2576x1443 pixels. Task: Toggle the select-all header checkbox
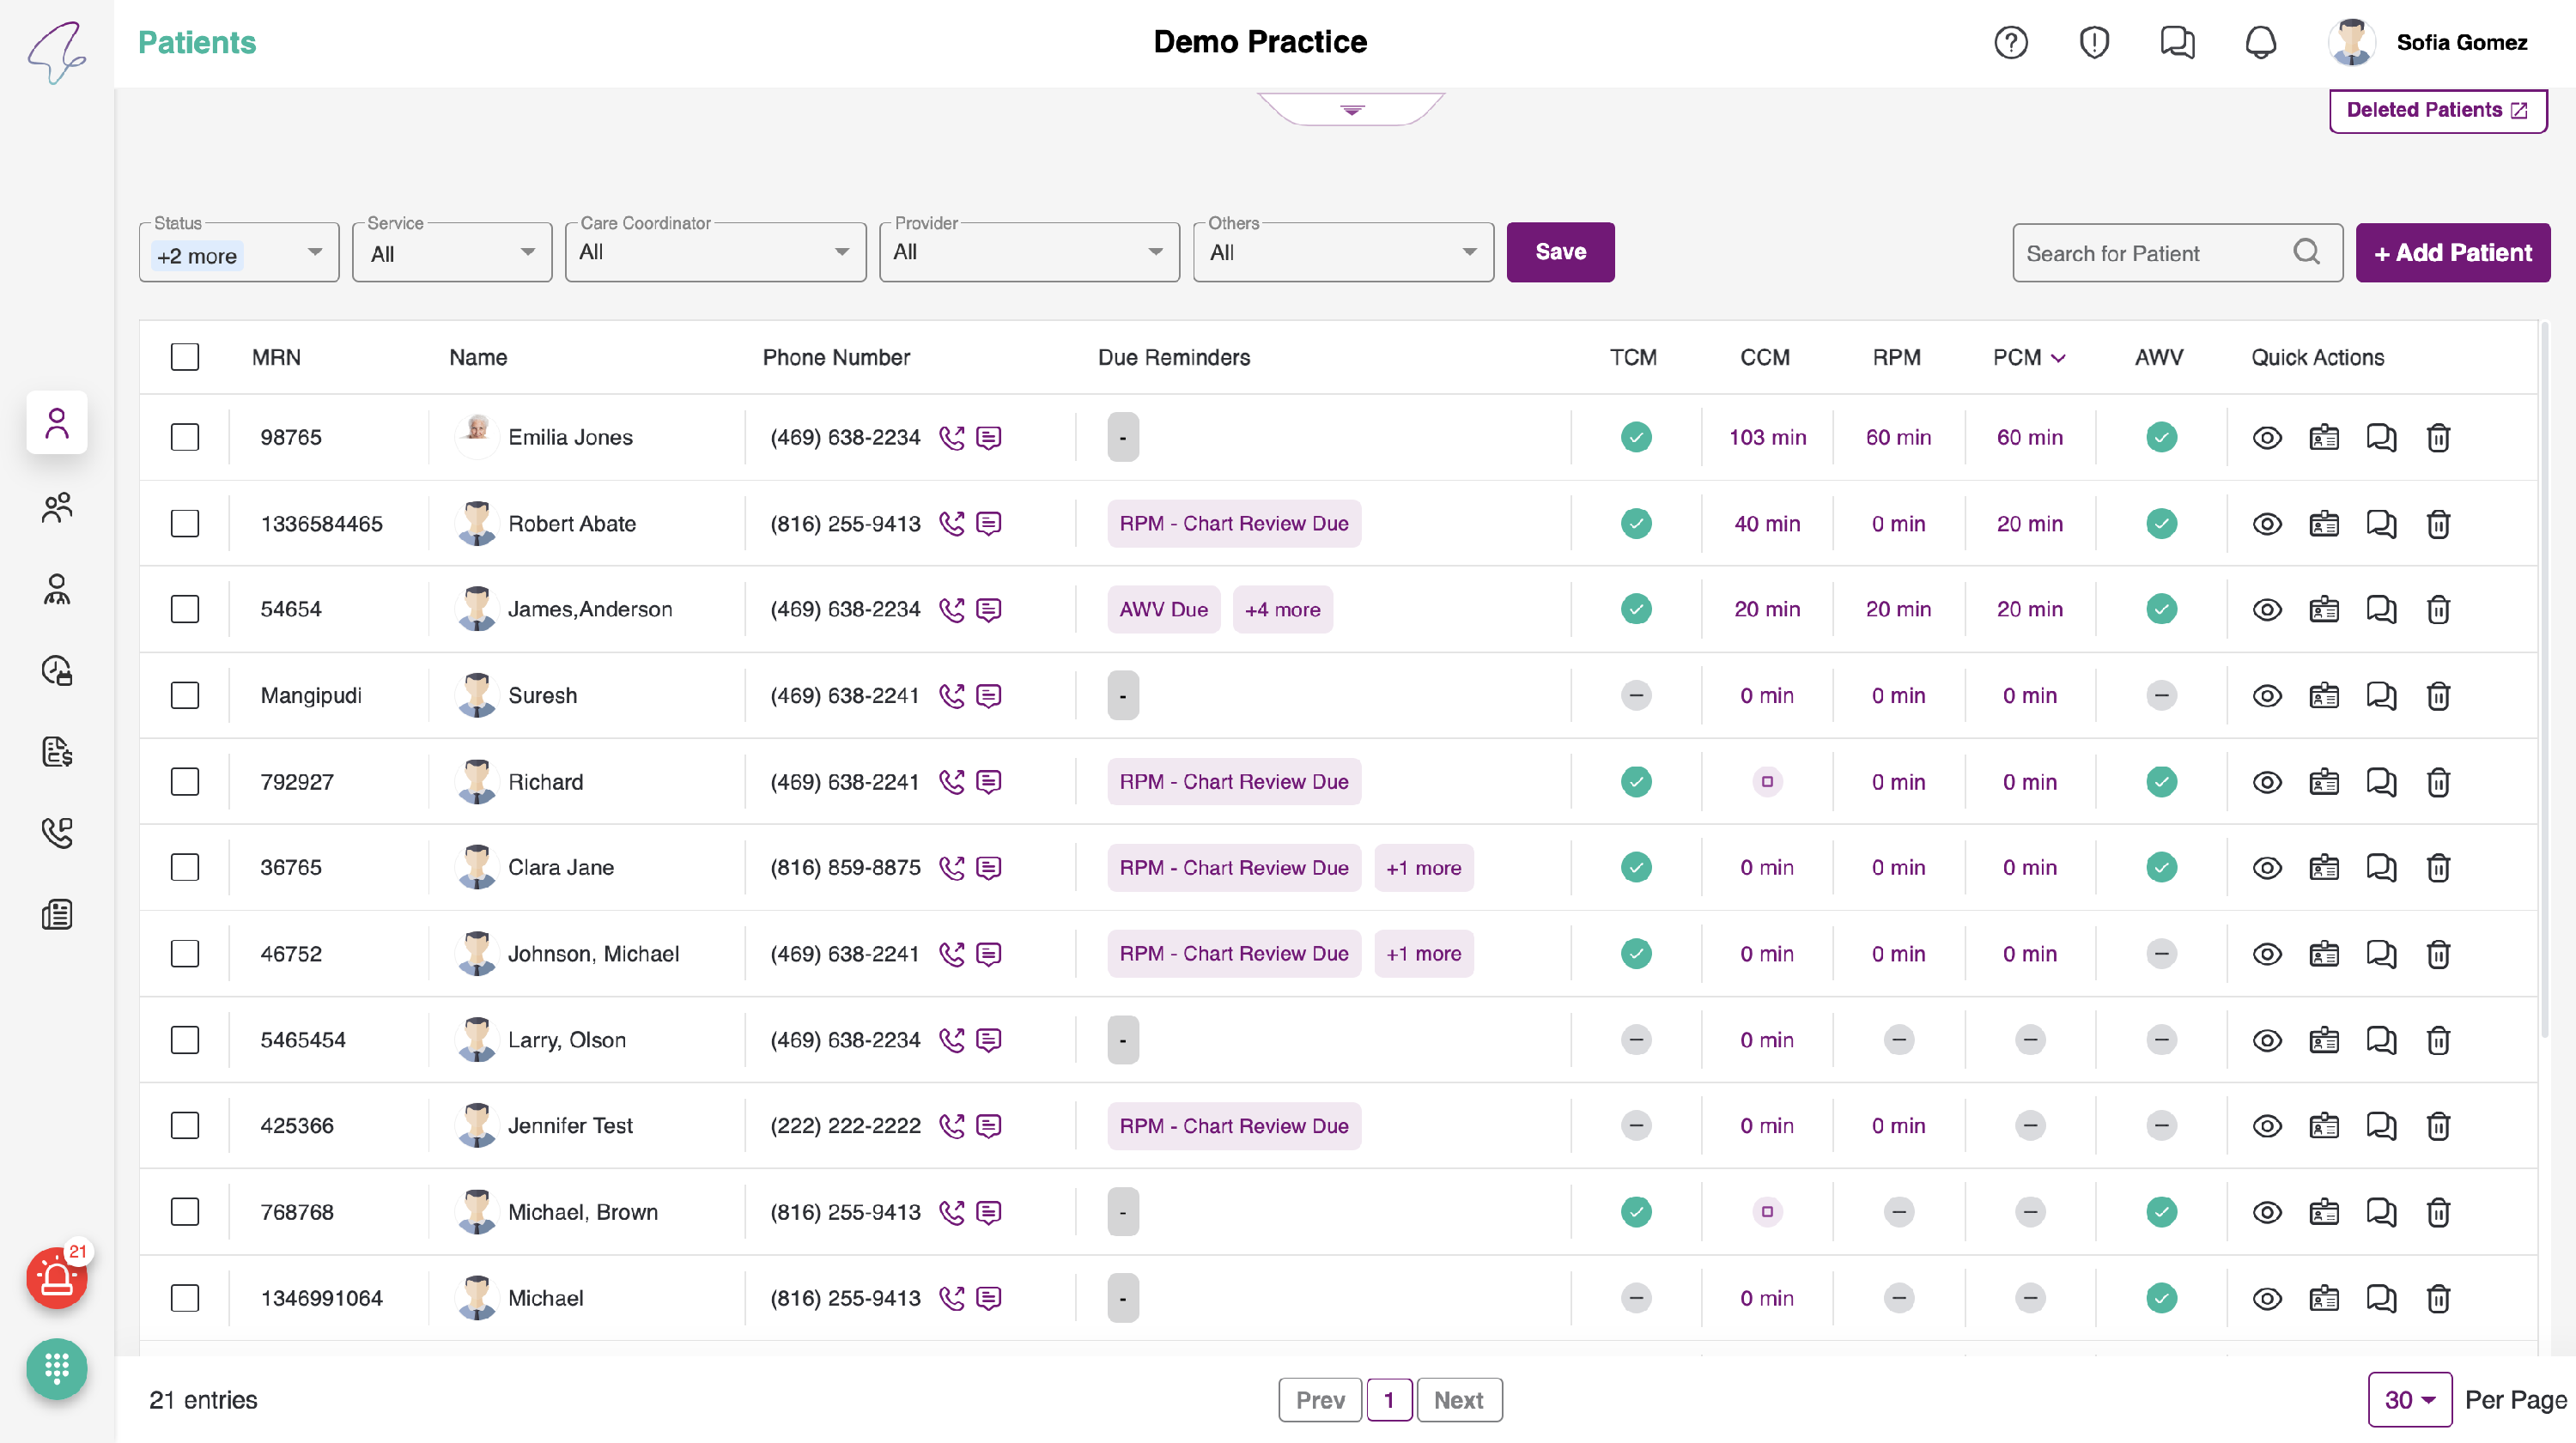tap(185, 357)
